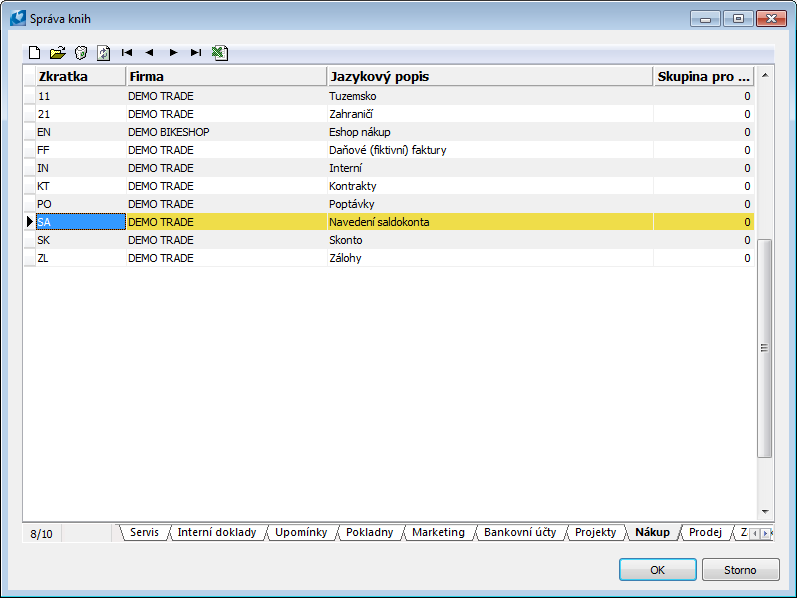The width and height of the screenshot is (797, 598).
Task: Click the IN abbreviation cell
Action: point(80,168)
